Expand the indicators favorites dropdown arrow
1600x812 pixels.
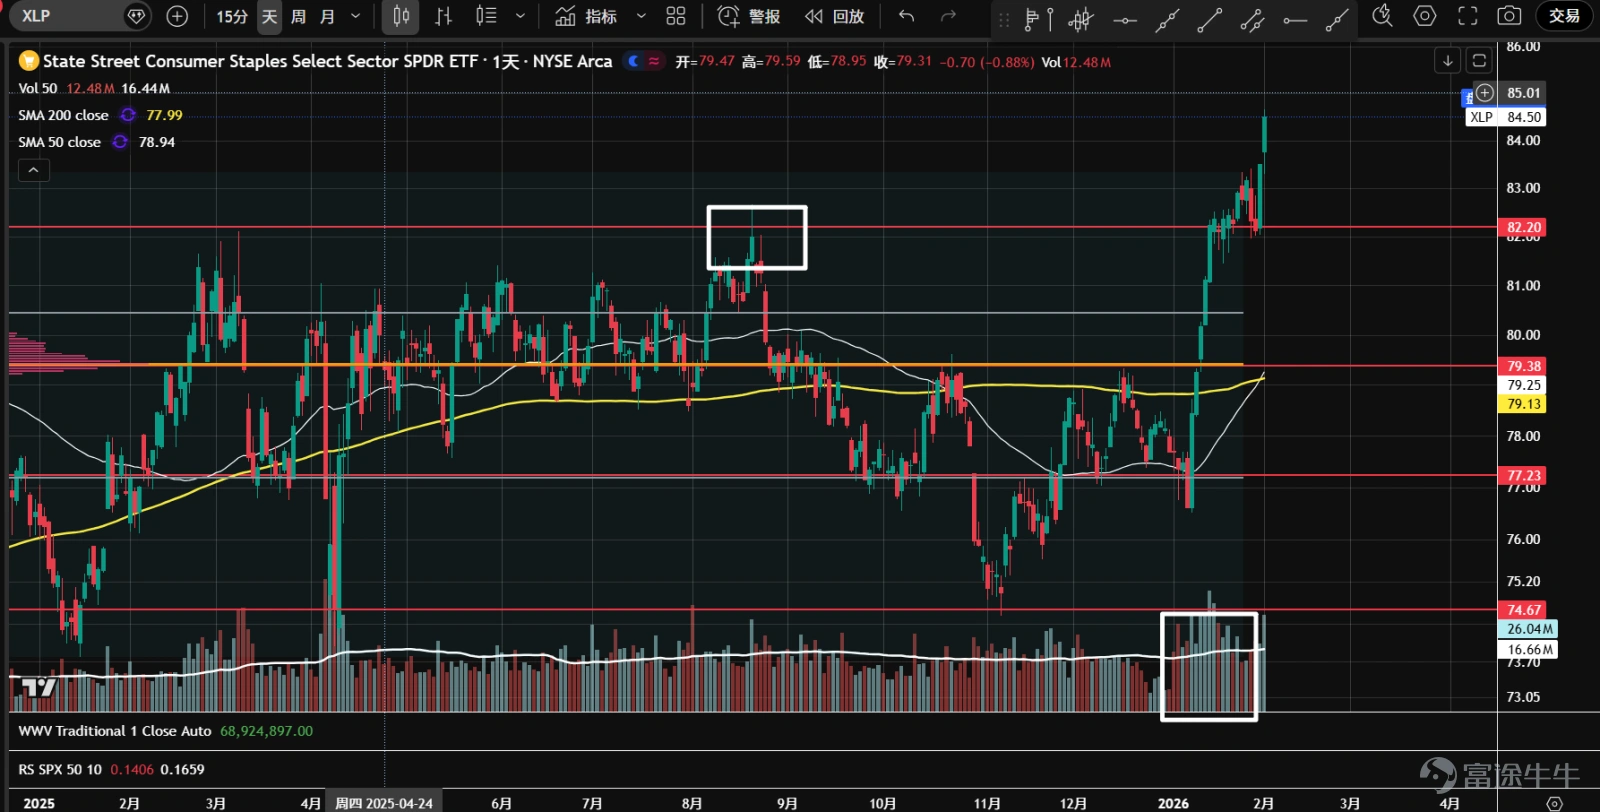[641, 16]
